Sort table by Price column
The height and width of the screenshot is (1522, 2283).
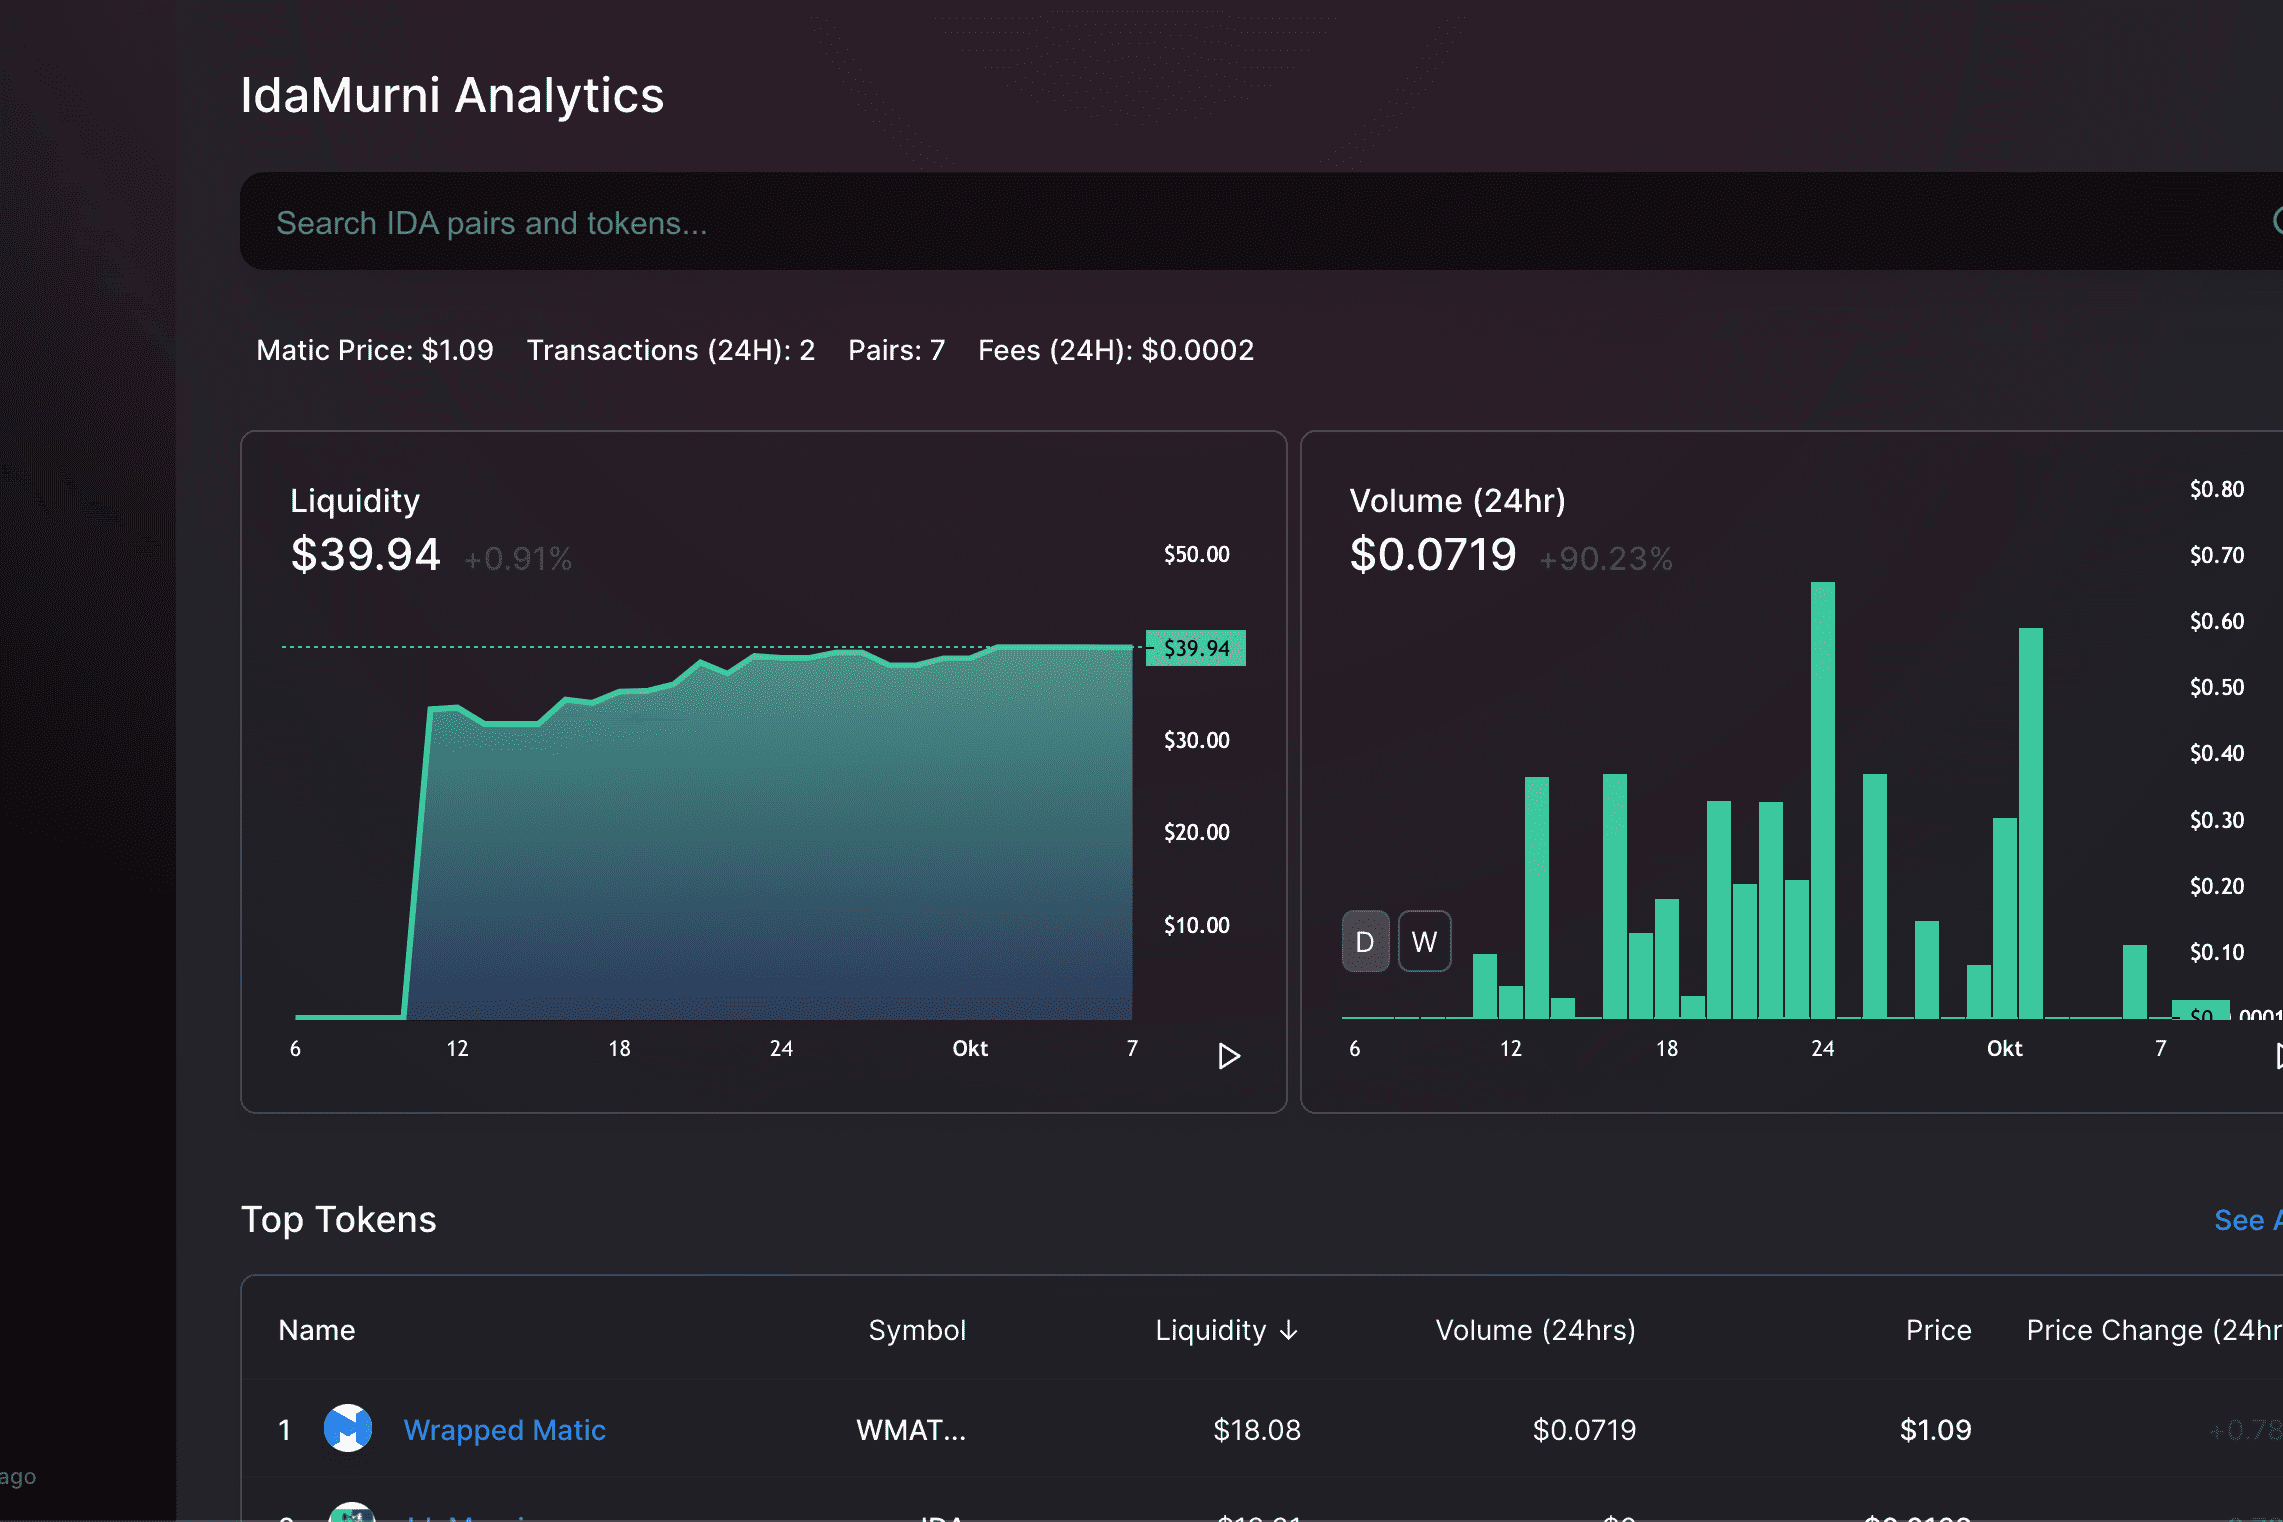1936,1331
